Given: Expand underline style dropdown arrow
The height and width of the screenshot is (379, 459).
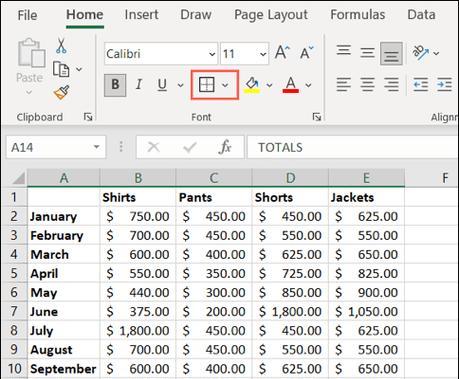Looking at the screenshot, I should click(x=180, y=85).
